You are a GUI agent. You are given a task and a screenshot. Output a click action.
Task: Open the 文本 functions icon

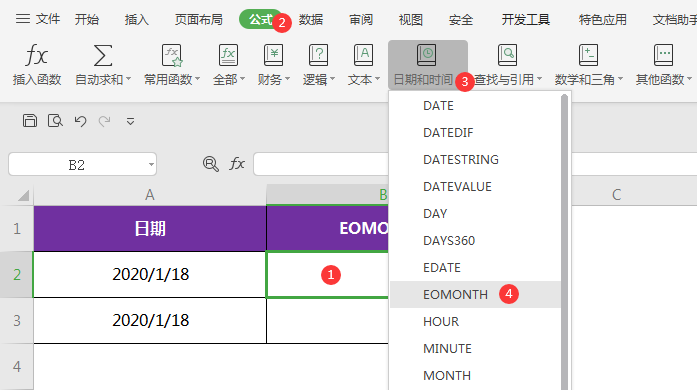pyautogui.click(x=363, y=55)
